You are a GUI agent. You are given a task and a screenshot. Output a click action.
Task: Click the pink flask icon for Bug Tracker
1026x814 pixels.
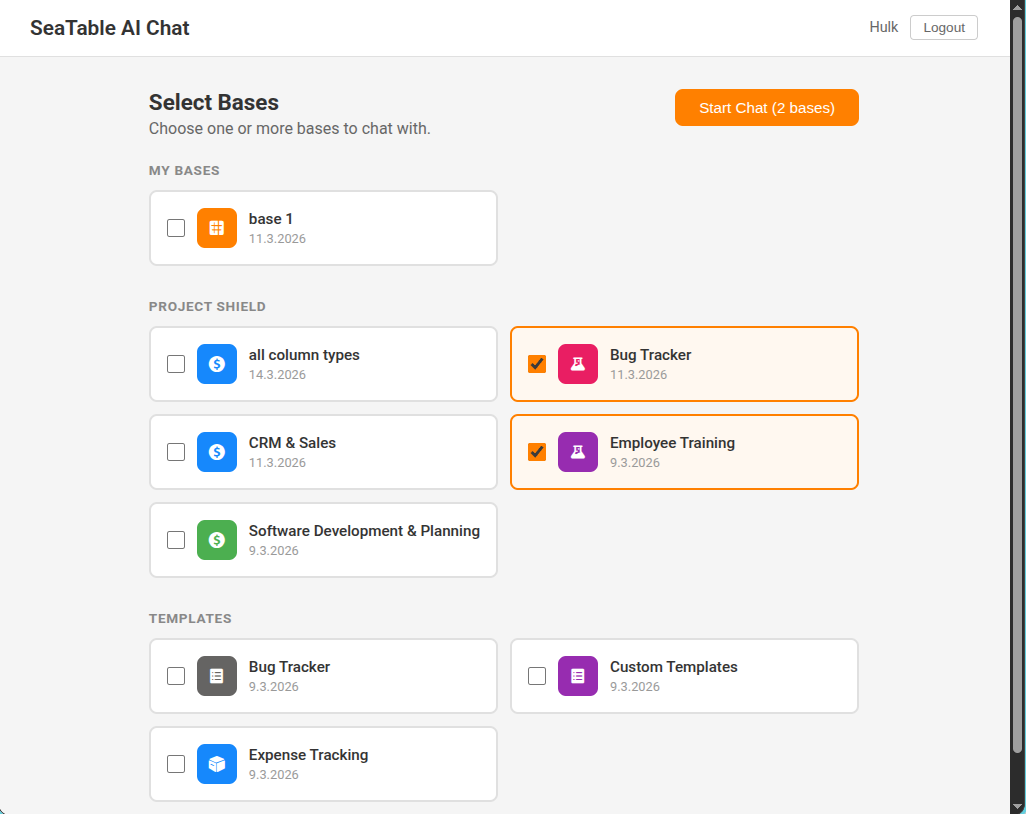(578, 364)
